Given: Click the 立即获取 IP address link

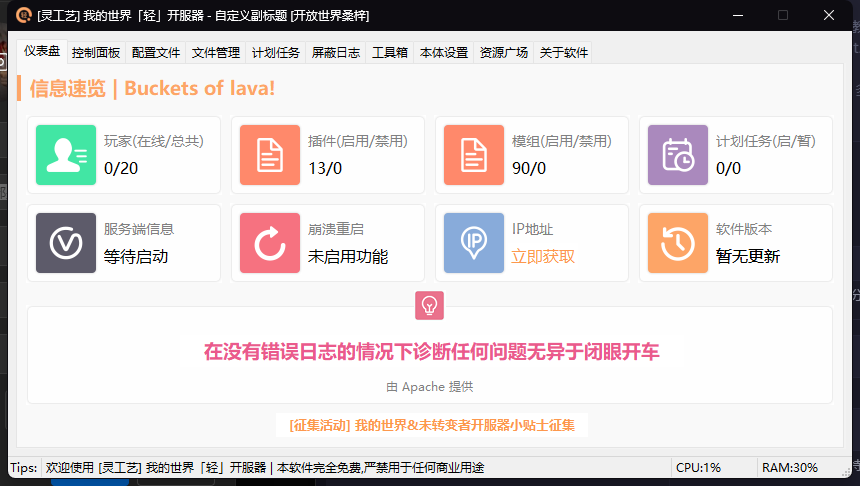Looking at the screenshot, I should 543,256.
